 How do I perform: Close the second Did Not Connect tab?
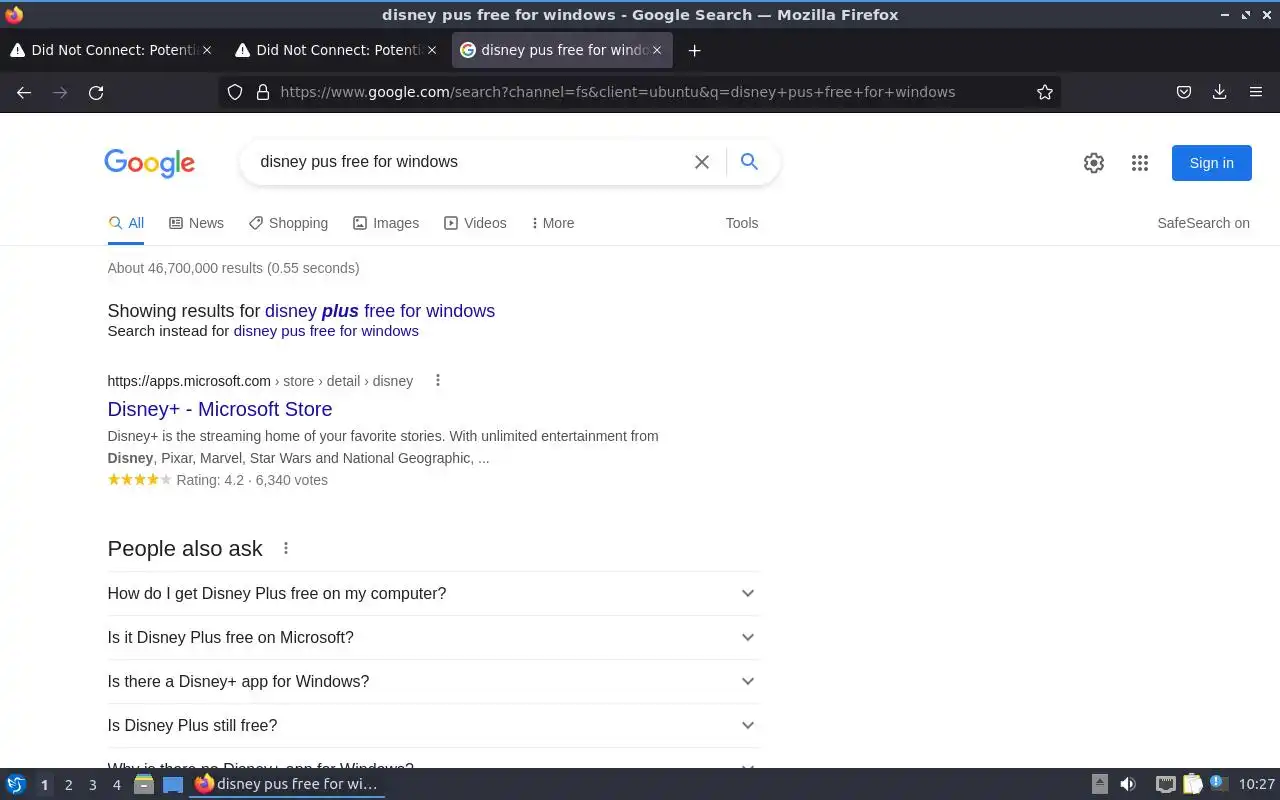pos(432,50)
